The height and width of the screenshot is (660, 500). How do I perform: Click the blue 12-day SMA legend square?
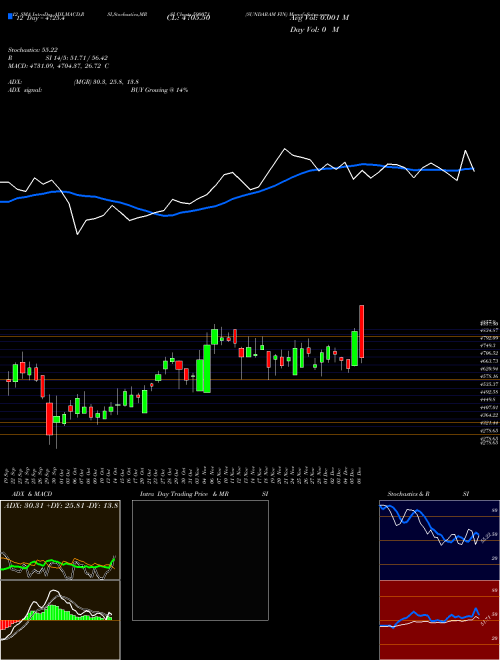coord(10,16)
